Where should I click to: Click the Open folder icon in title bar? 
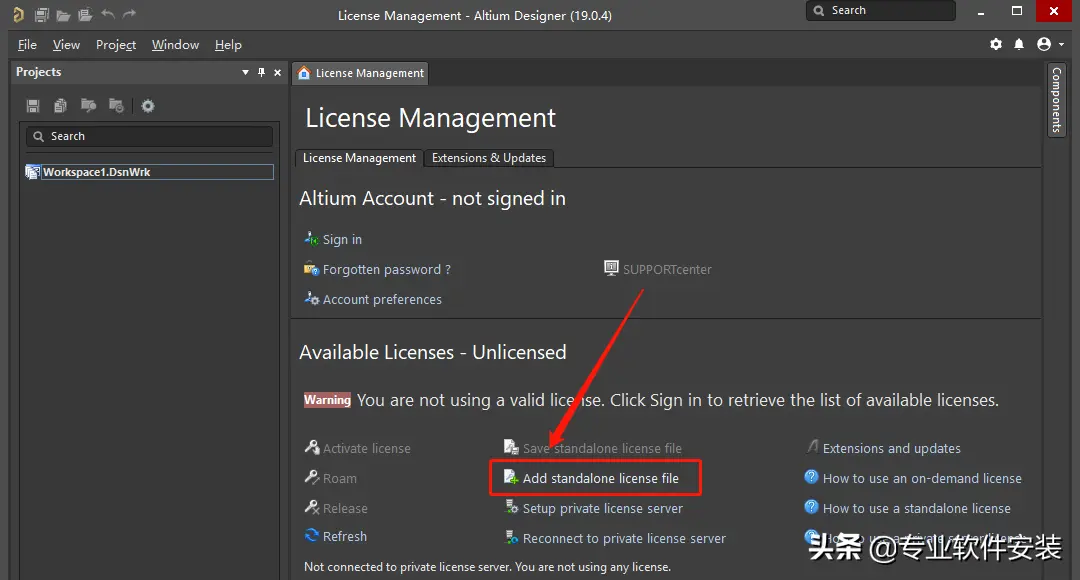click(x=63, y=15)
